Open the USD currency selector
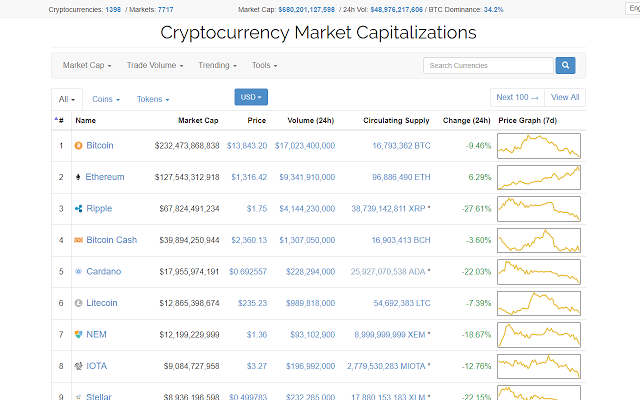Screen dimensions: 640x400 (x=251, y=97)
